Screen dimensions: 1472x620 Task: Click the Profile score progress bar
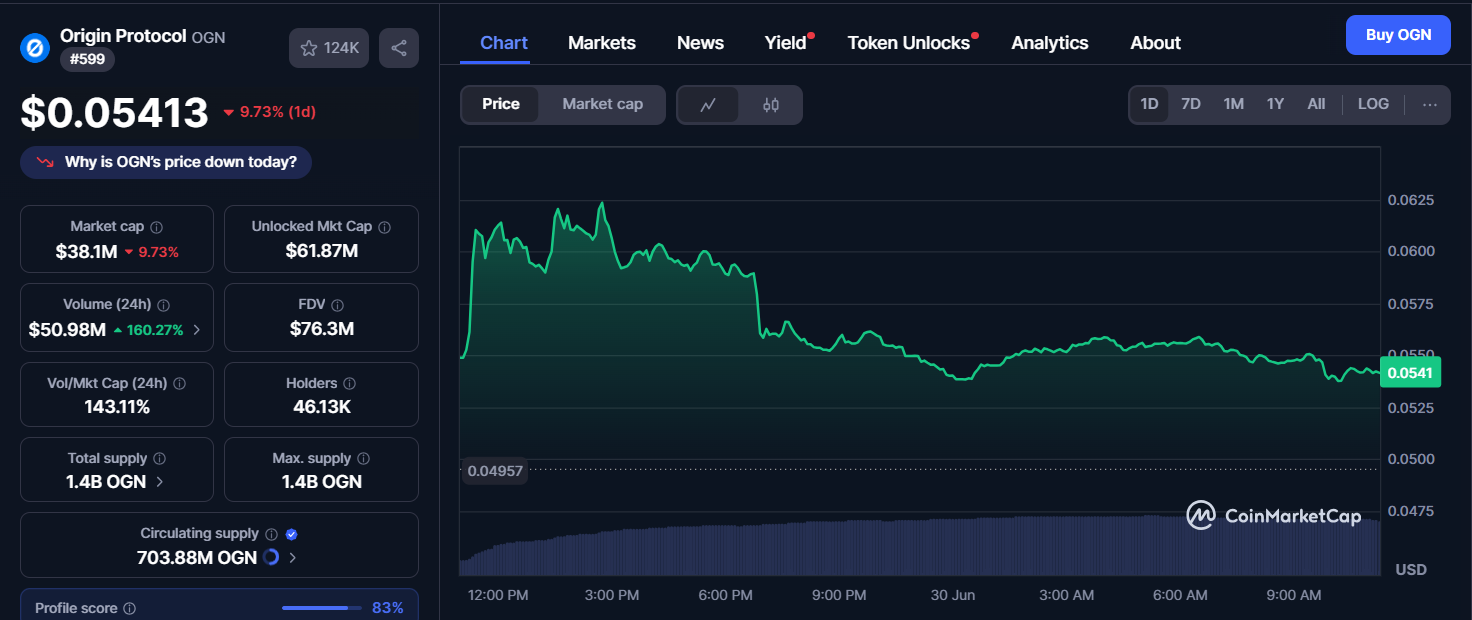(321, 608)
